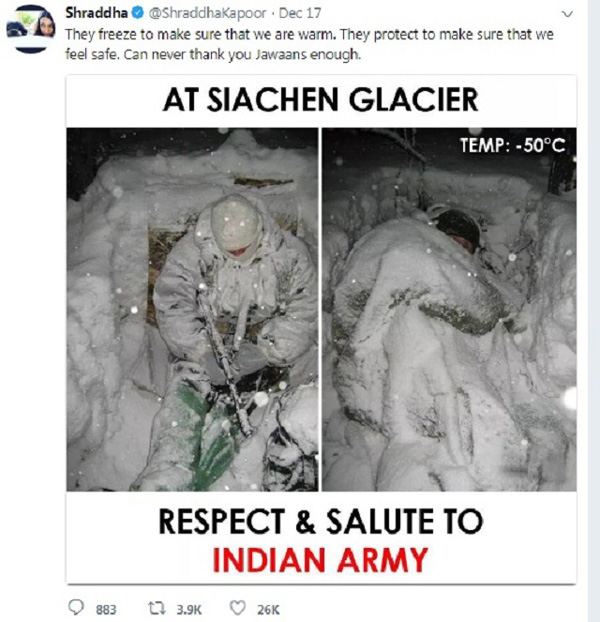This screenshot has width=600, height=622.
Task: View the 3.9K retweets count
Action: [x=189, y=609]
